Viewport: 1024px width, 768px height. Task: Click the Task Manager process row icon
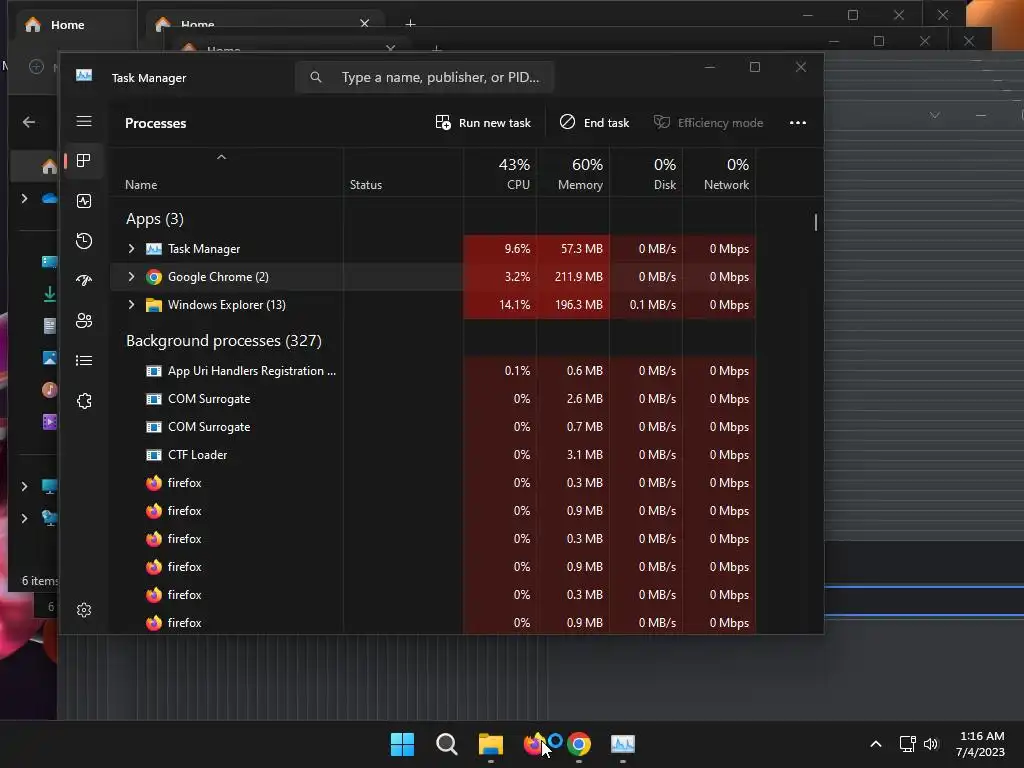[153, 249]
